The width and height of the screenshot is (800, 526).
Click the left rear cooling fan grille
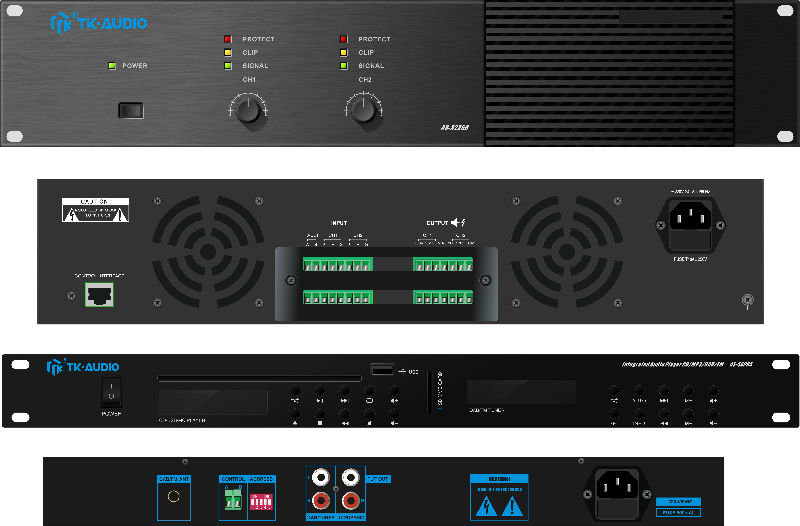pyautogui.click(x=208, y=249)
